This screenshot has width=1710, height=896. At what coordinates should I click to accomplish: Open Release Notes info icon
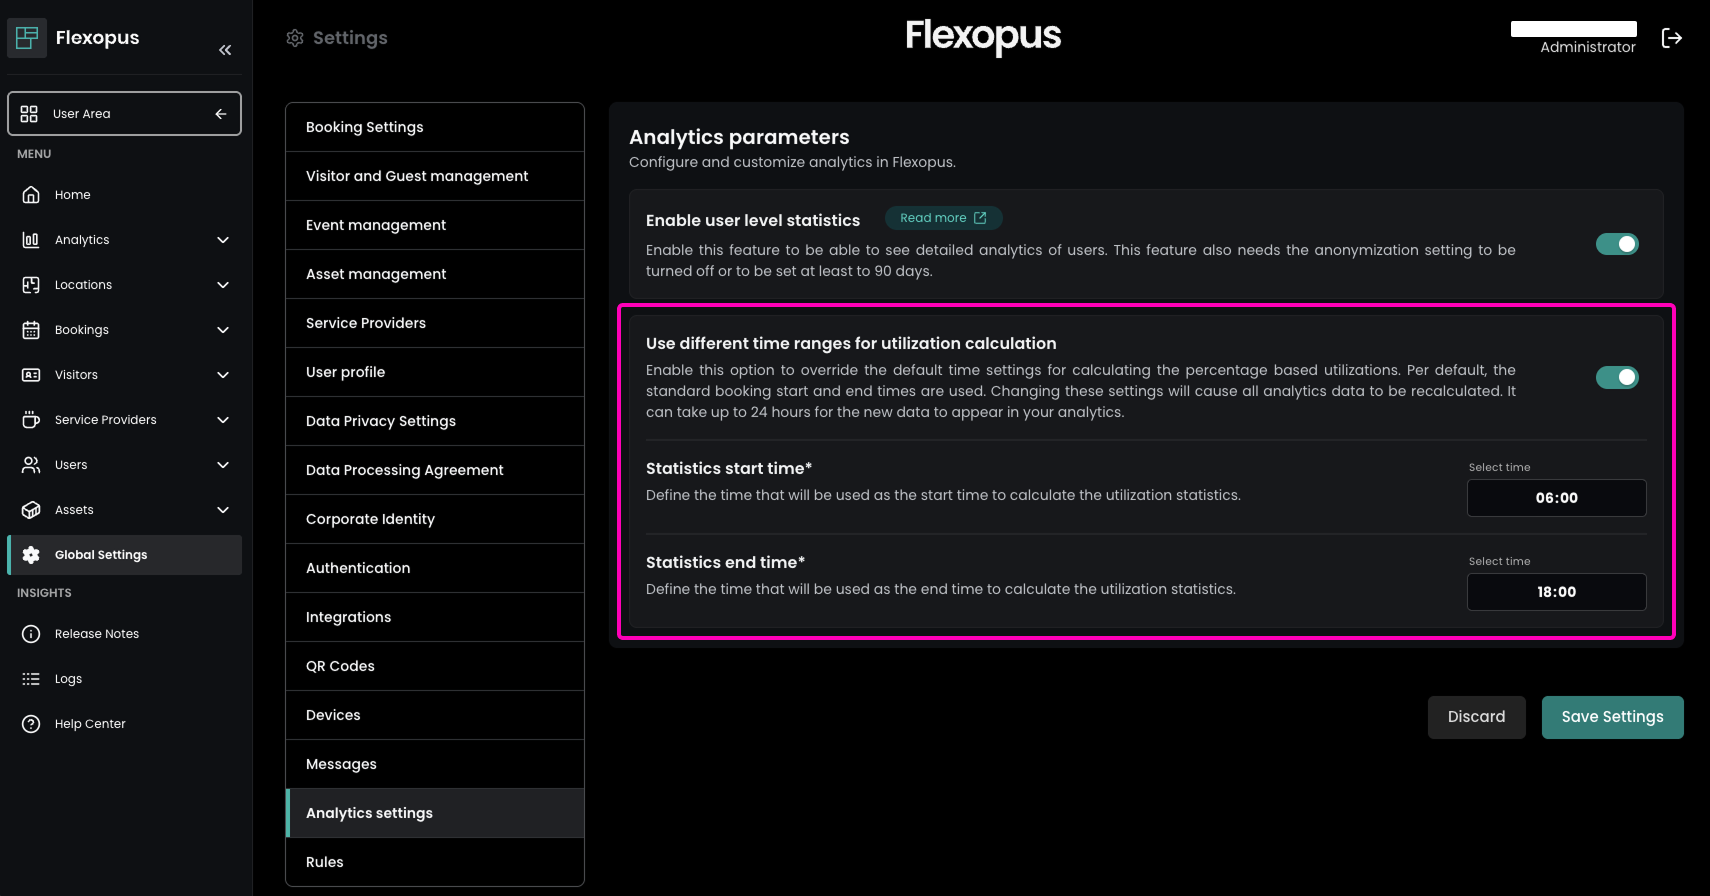pyautogui.click(x=31, y=634)
